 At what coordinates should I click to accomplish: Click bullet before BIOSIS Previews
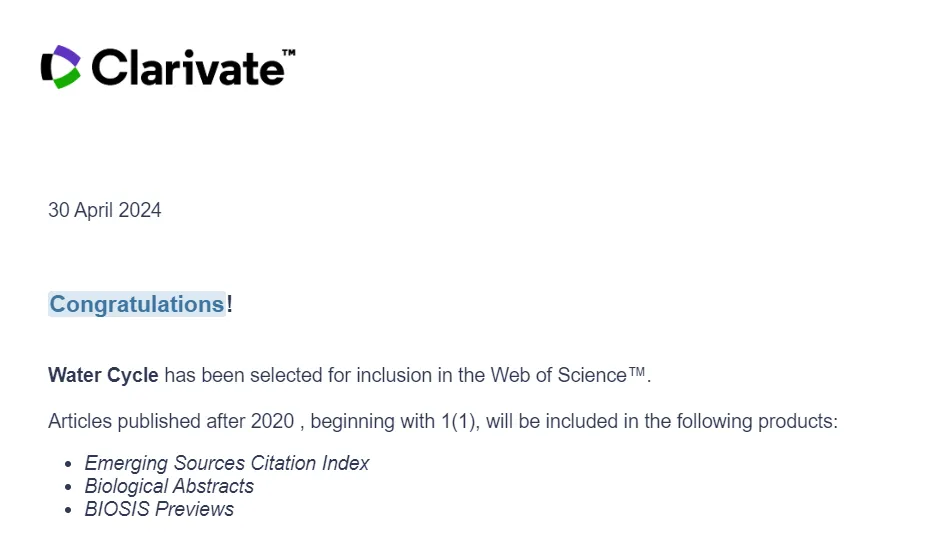[68, 510]
